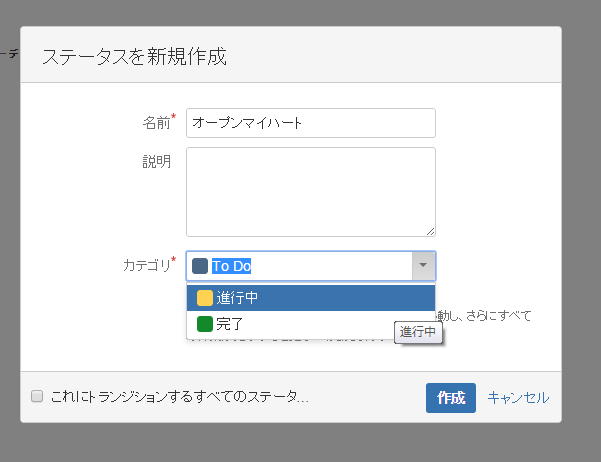Click the カテゴリ field label
This screenshot has width=601, height=462.
click(146, 265)
